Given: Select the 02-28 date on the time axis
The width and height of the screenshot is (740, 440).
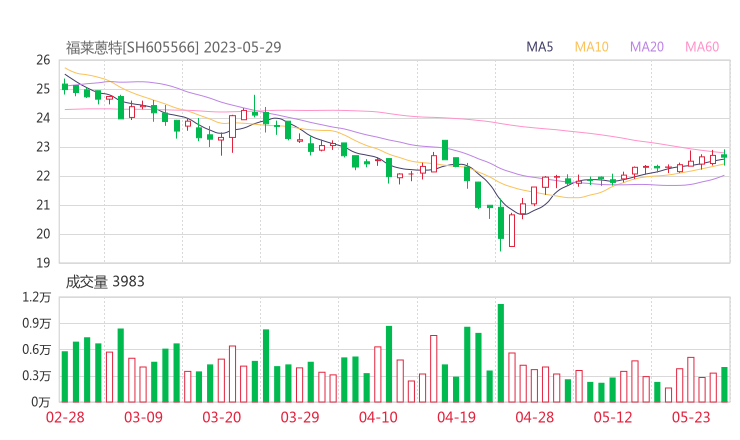Looking at the screenshot, I should [65, 417].
